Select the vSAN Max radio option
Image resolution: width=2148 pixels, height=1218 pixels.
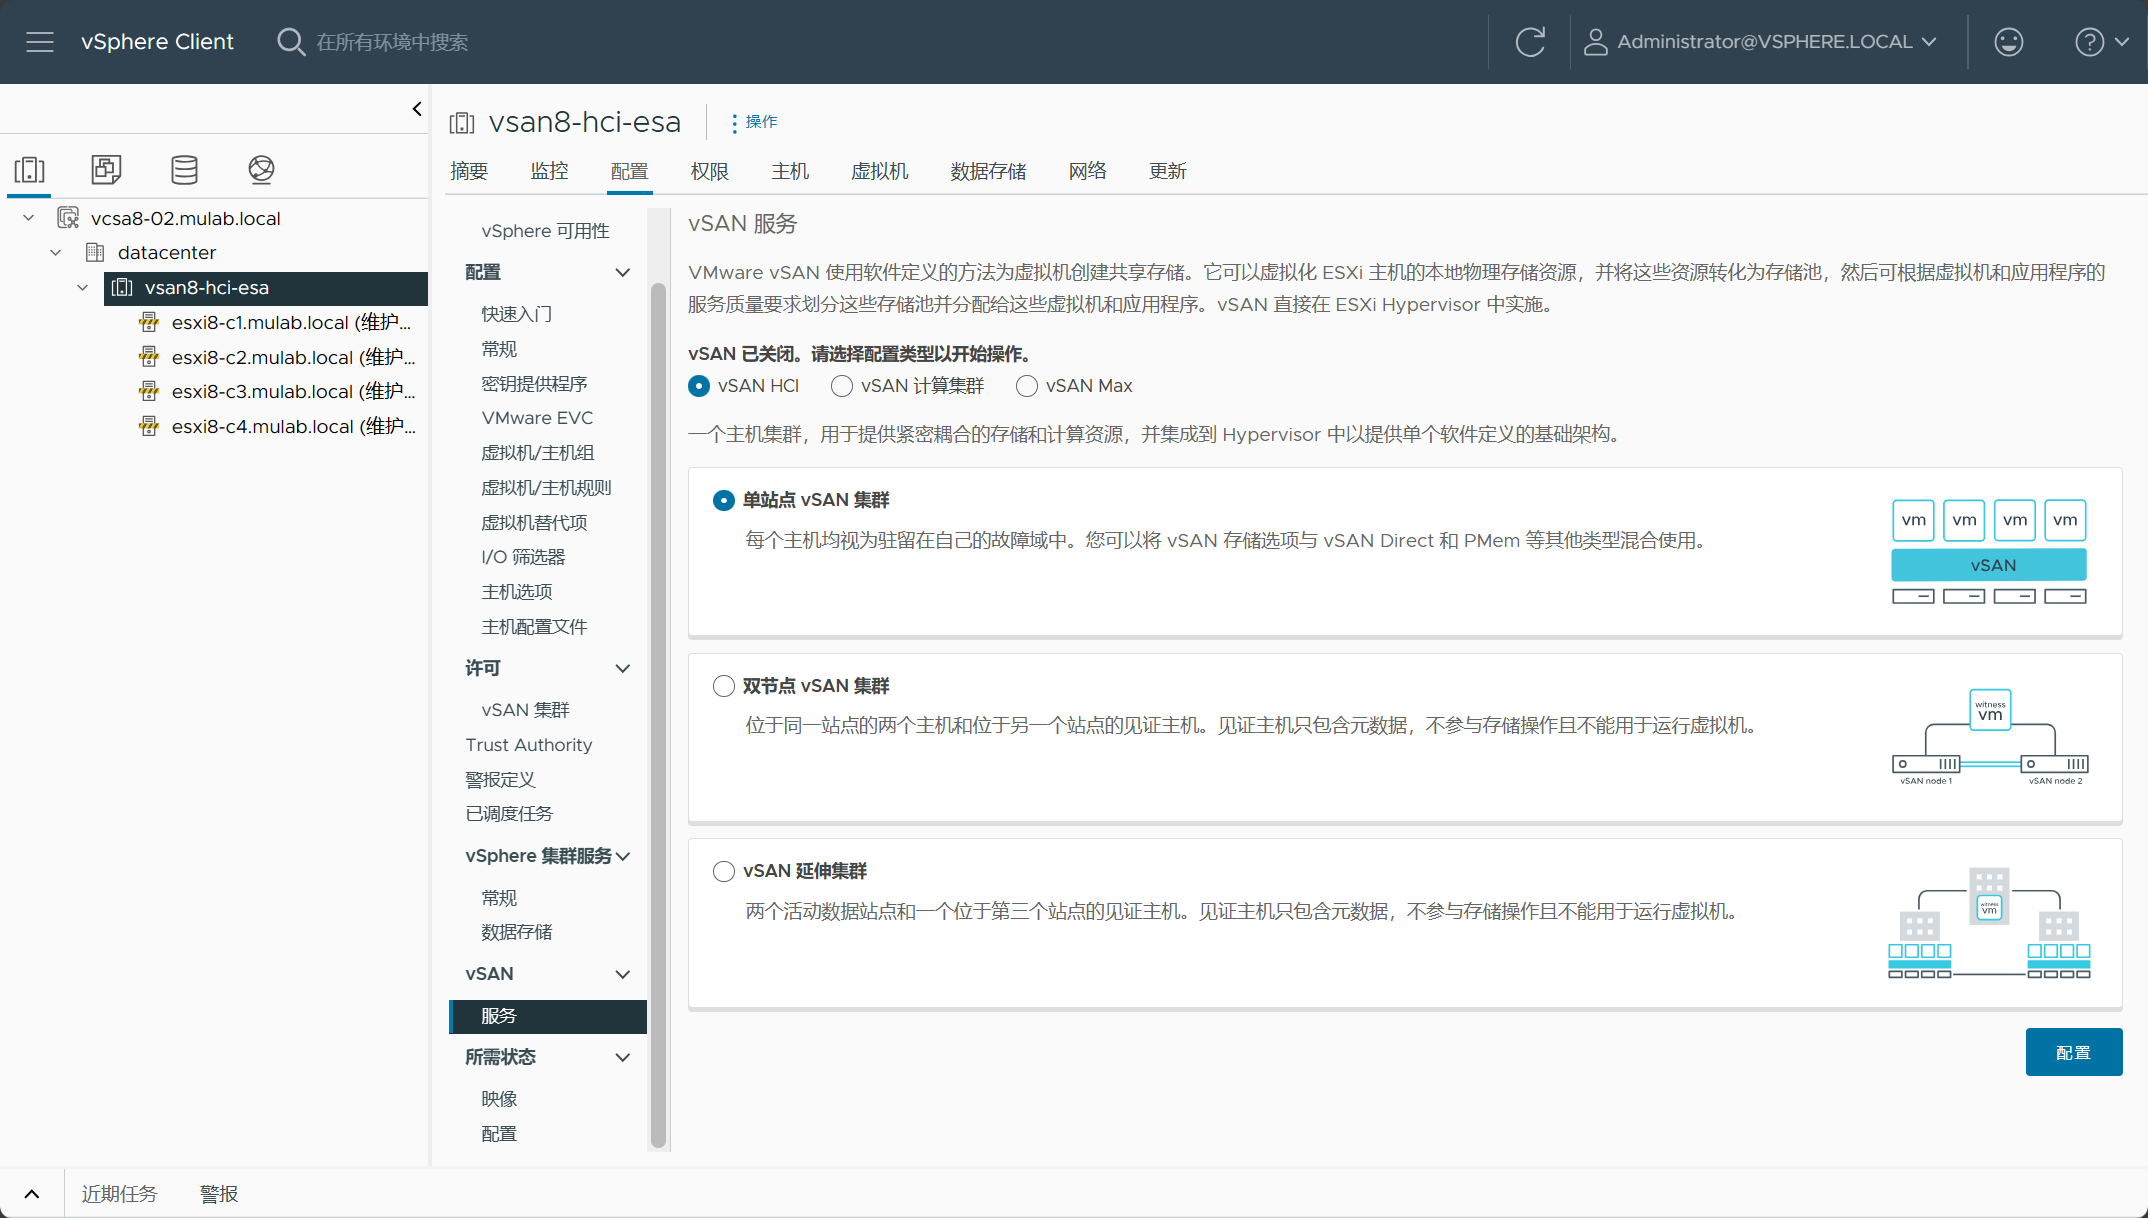[1027, 386]
